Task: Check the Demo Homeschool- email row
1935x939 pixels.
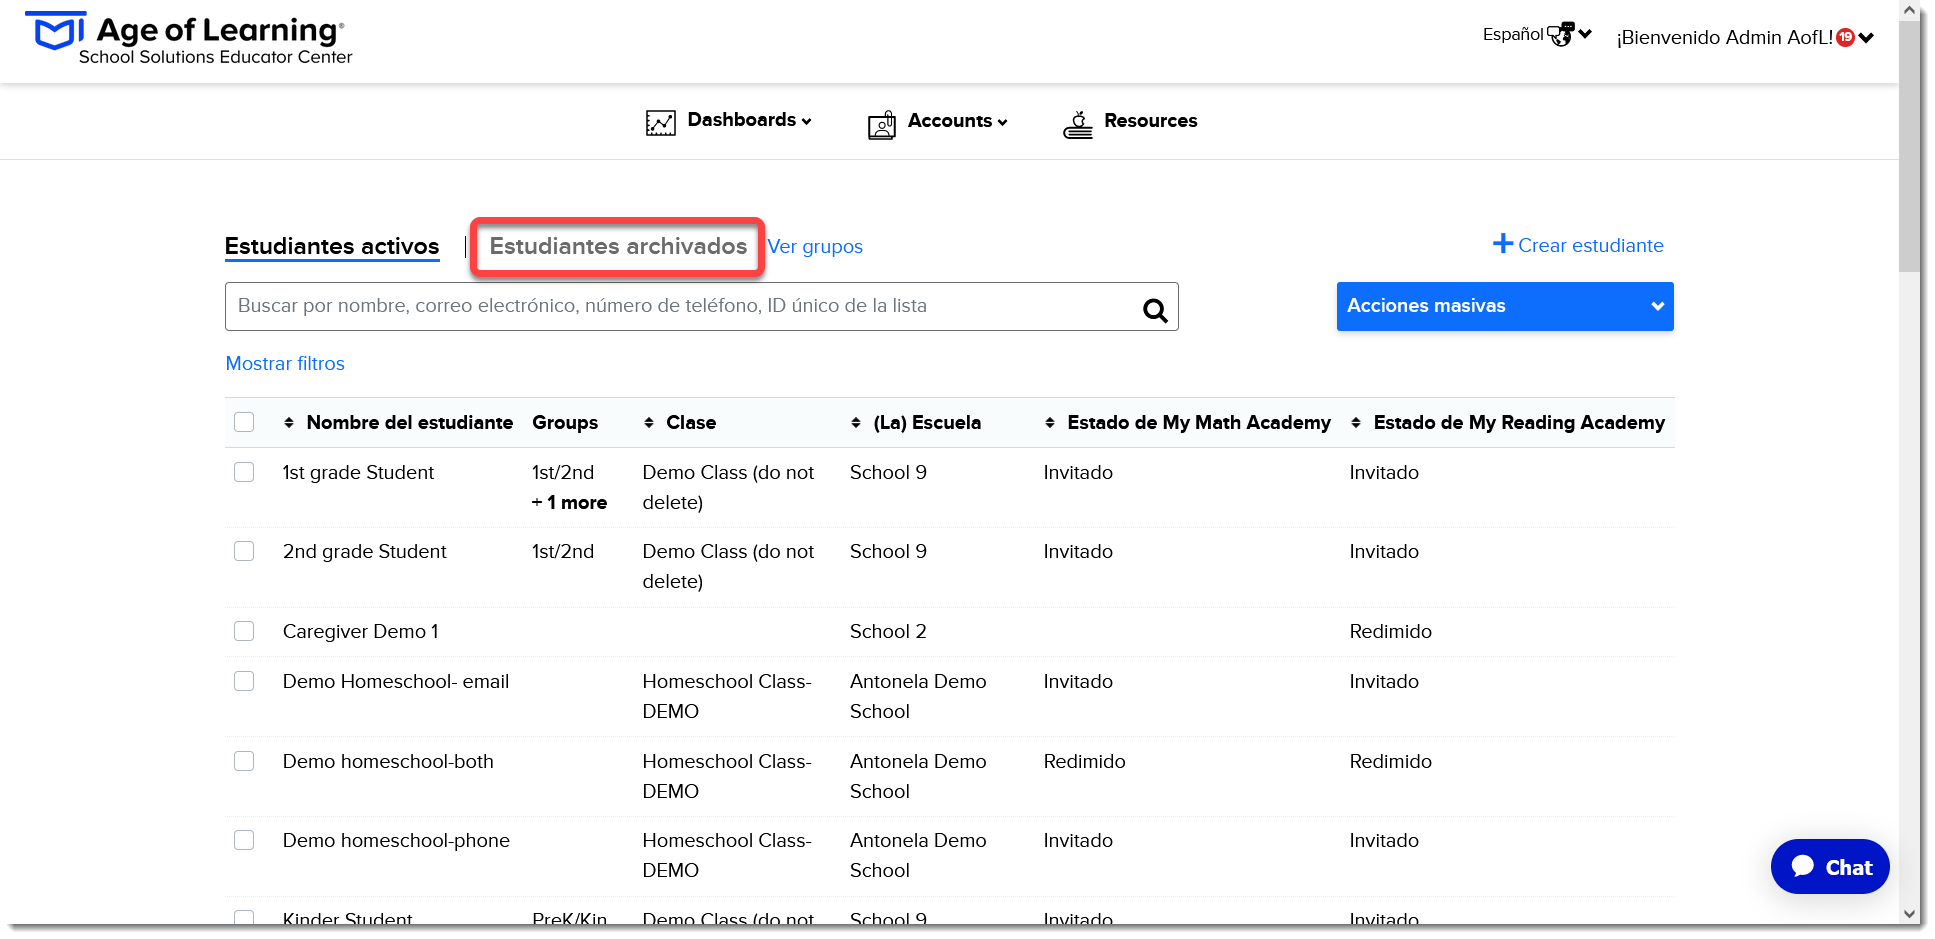Action: (244, 681)
